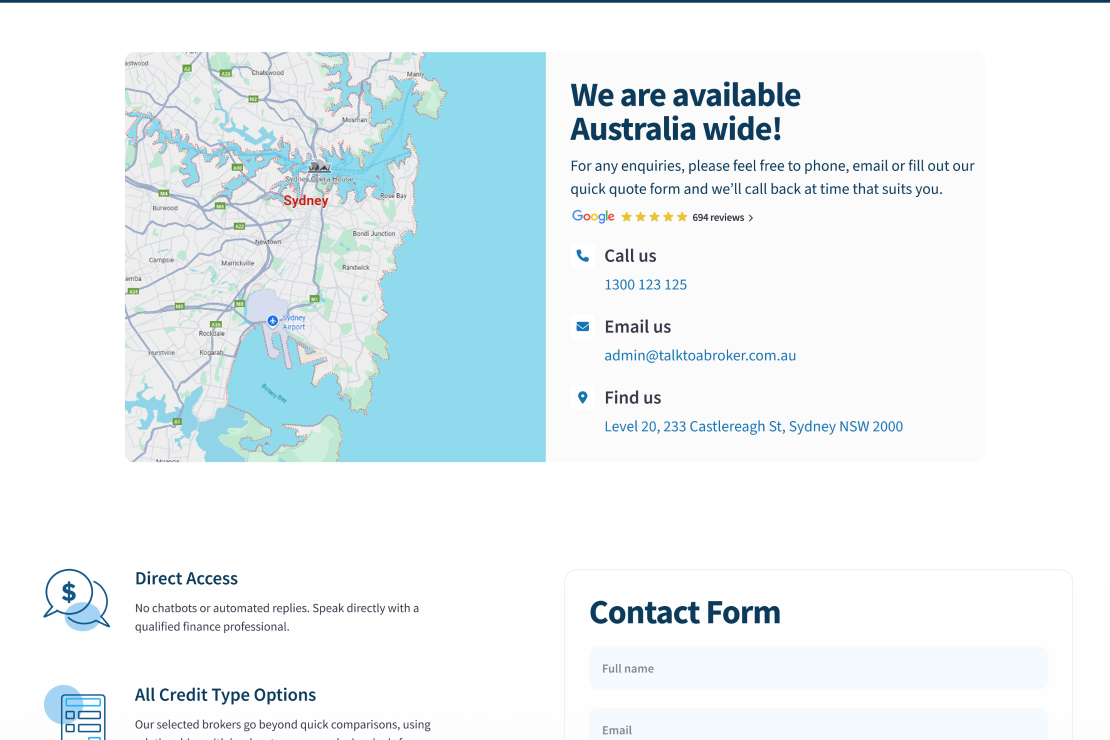
Task: Click the red Sydney label on the map
Action: click(306, 200)
